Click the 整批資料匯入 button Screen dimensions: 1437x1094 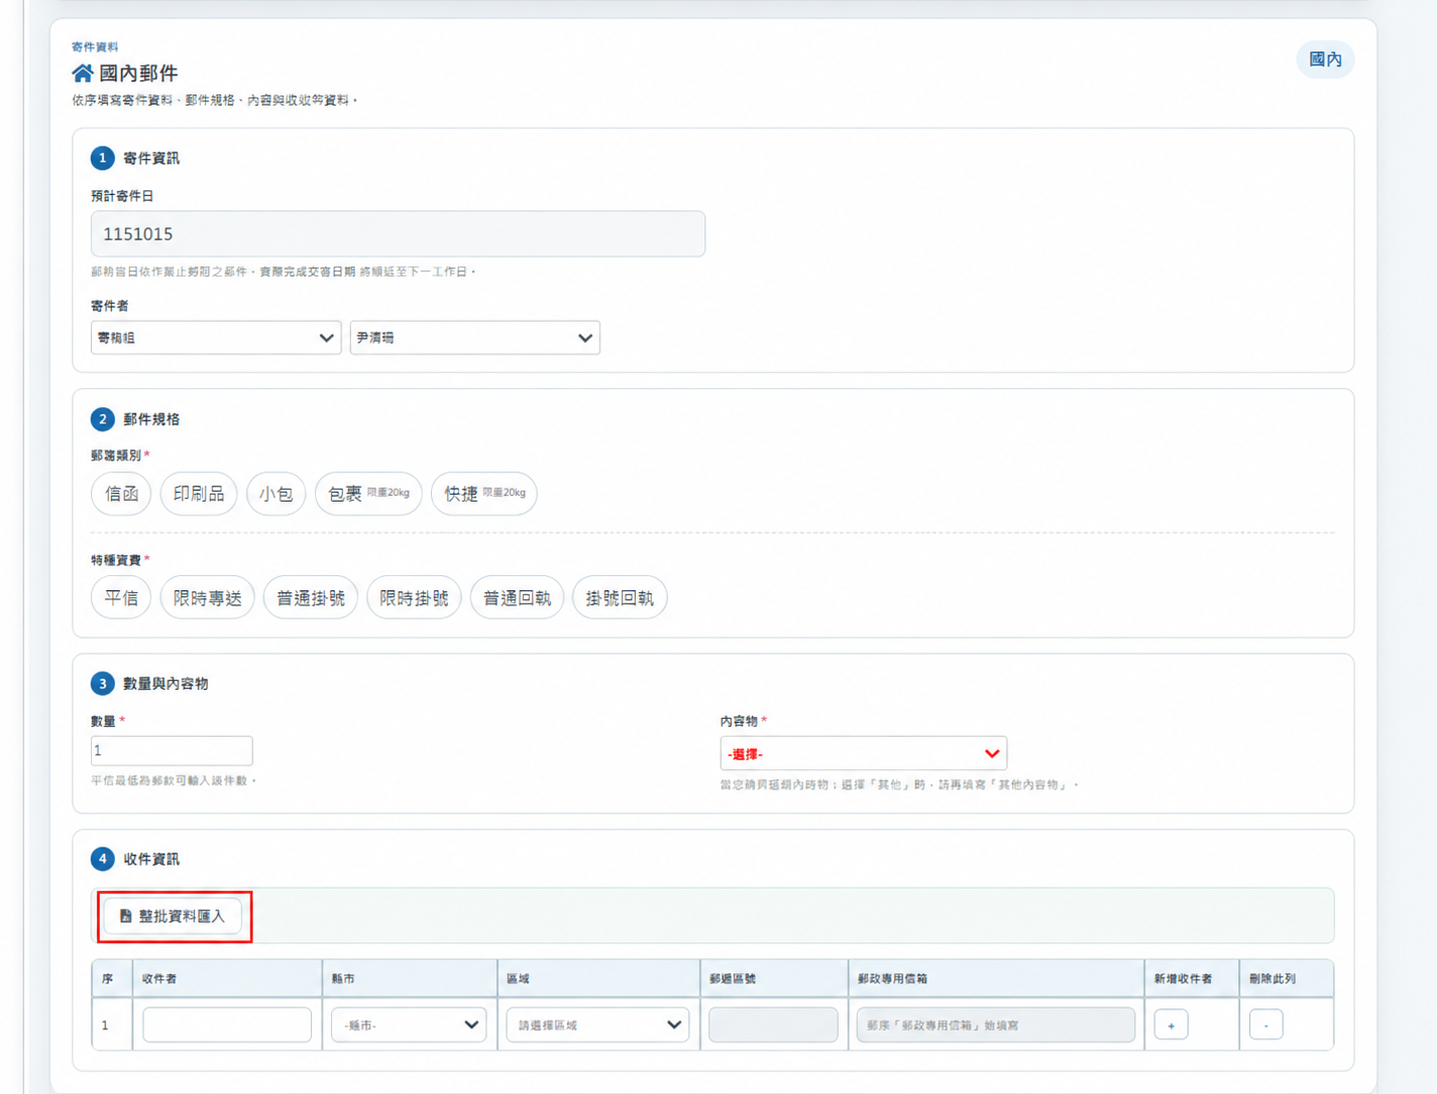coord(173,916)
